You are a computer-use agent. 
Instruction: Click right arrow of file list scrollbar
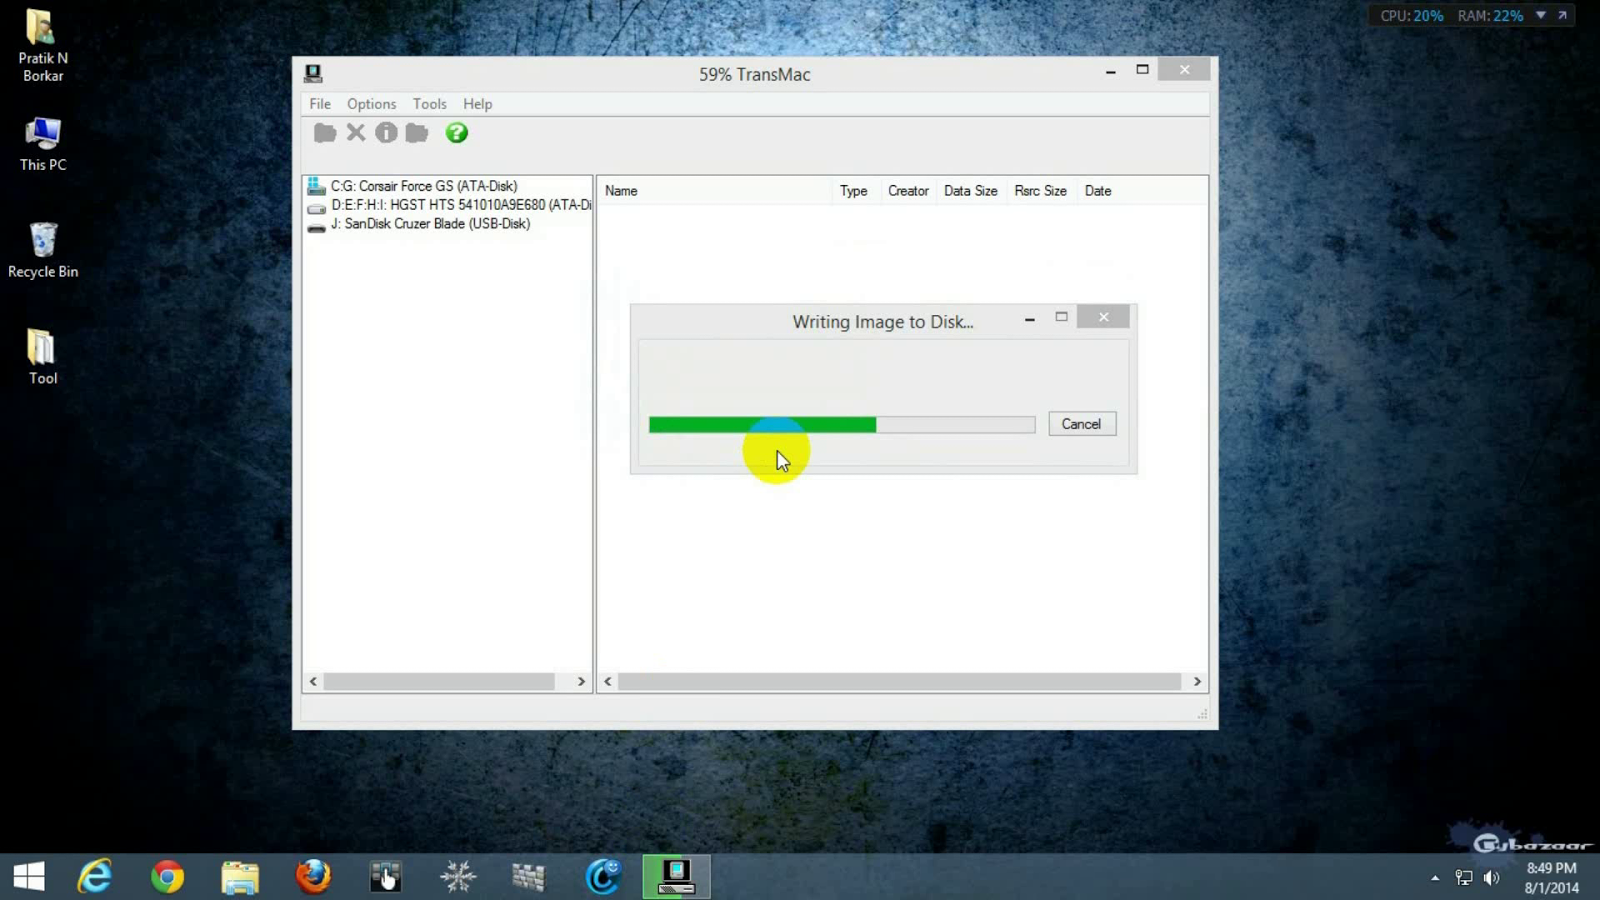tap(1197, 682)
